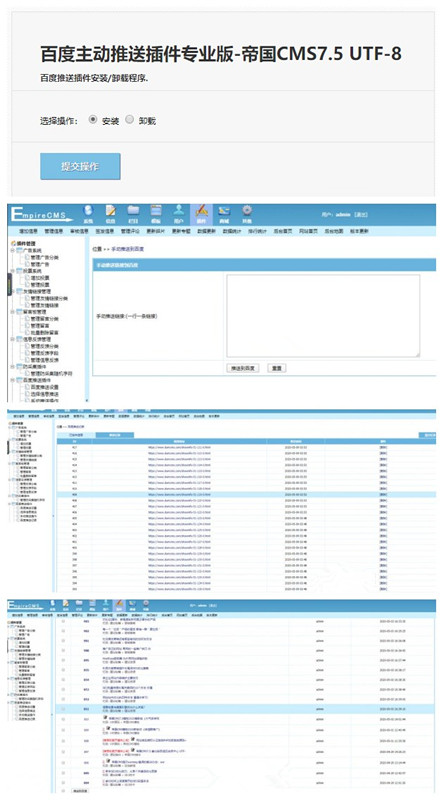Open 信息 icon in the 手动推送 page header

(111, 214)
